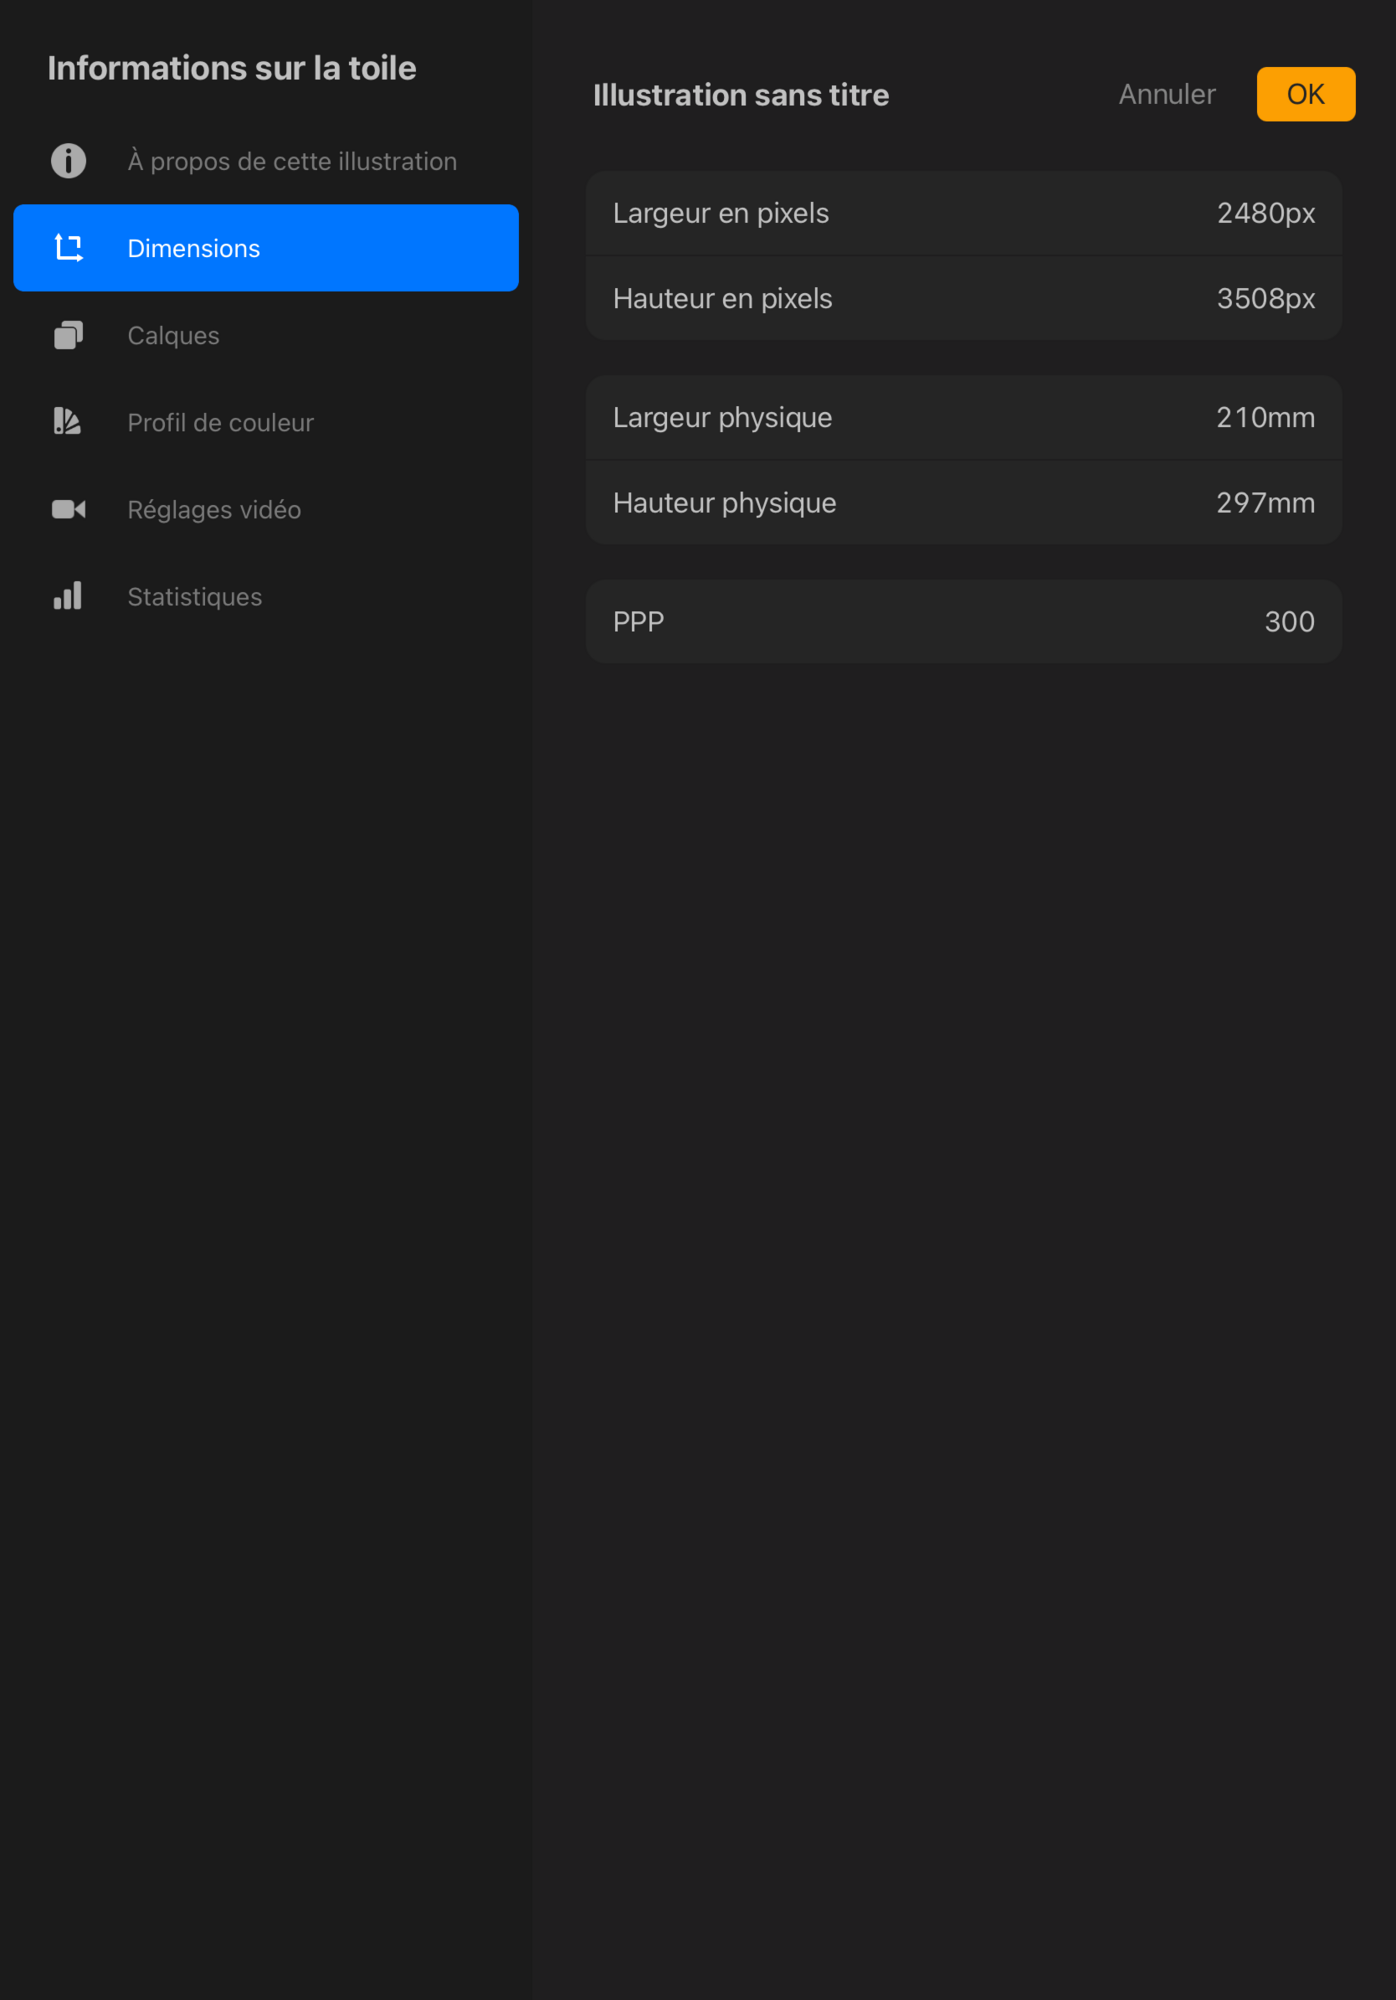This screenshot has height=2000, width=1396.
Task: Select the 210mm physical width value
Action: [x=1264, y=417]
